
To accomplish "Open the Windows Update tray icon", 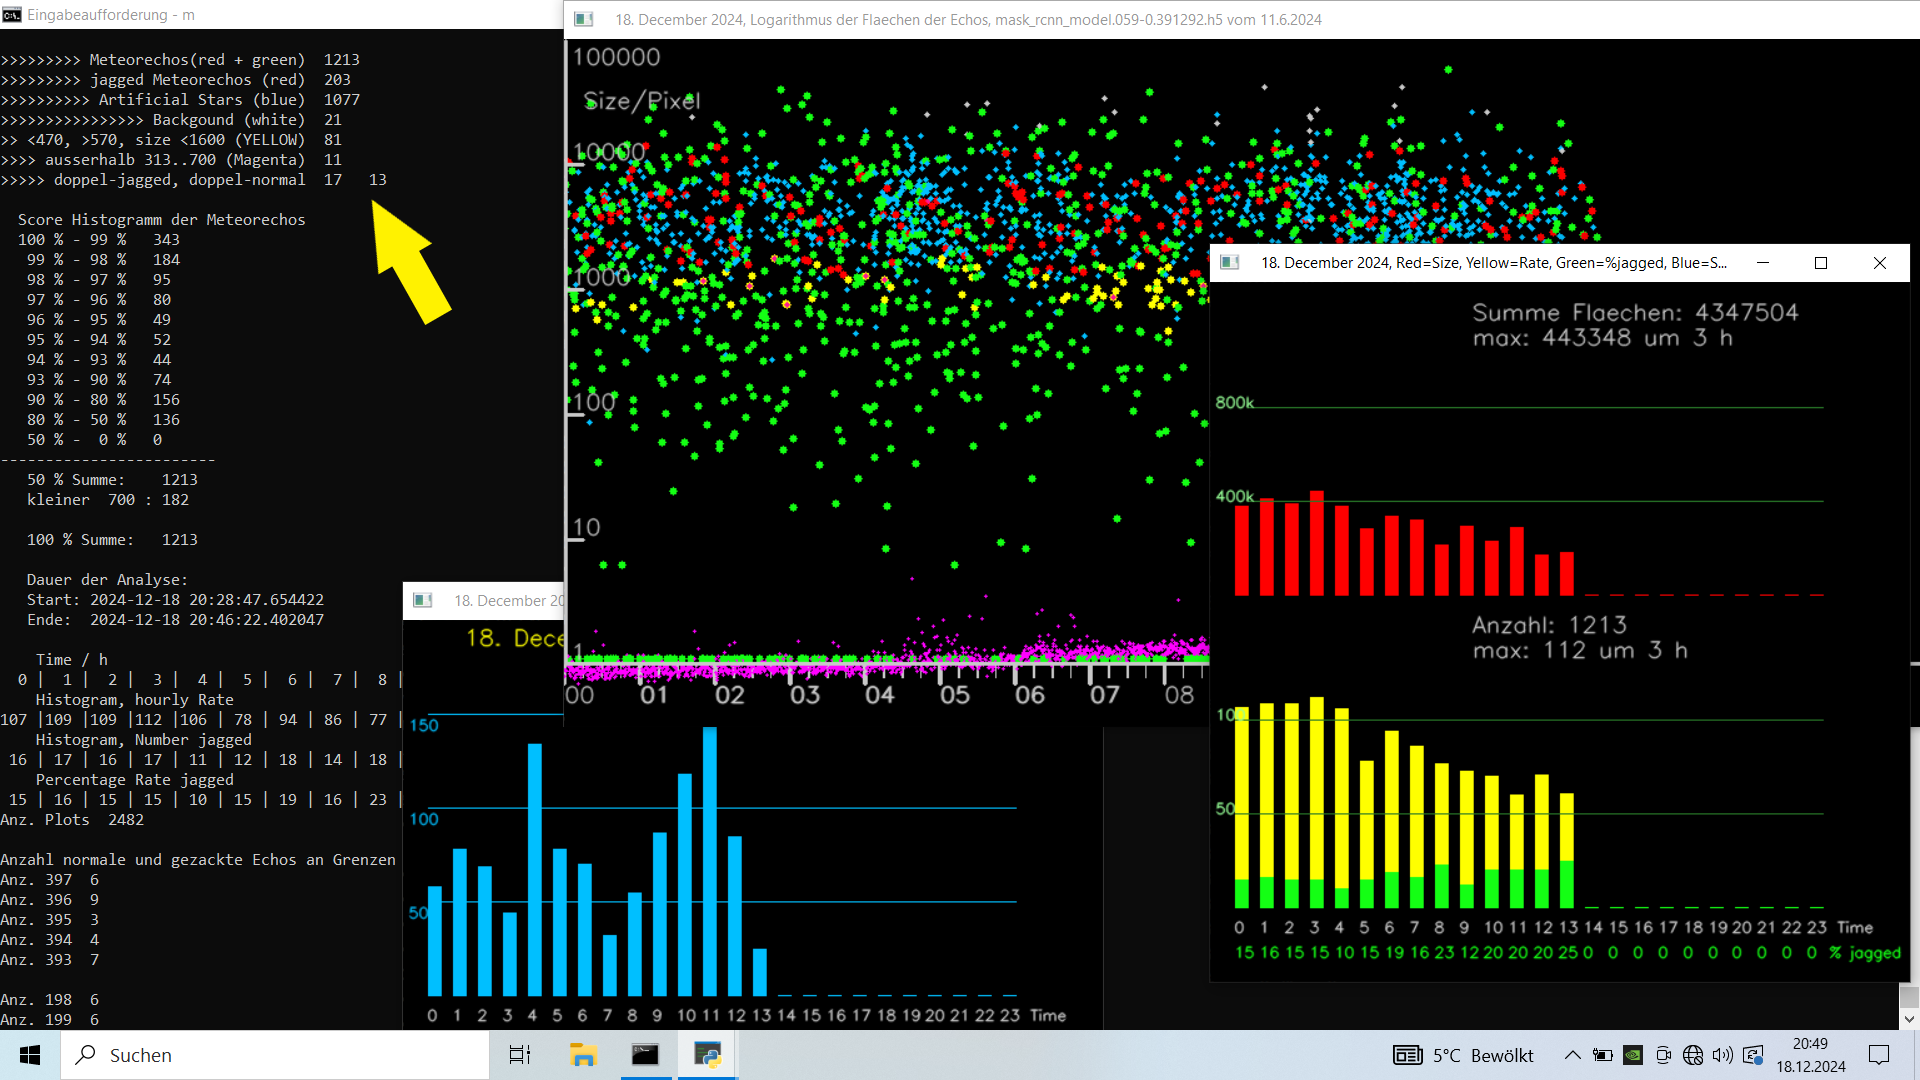I will [x=1753, y=1055].
